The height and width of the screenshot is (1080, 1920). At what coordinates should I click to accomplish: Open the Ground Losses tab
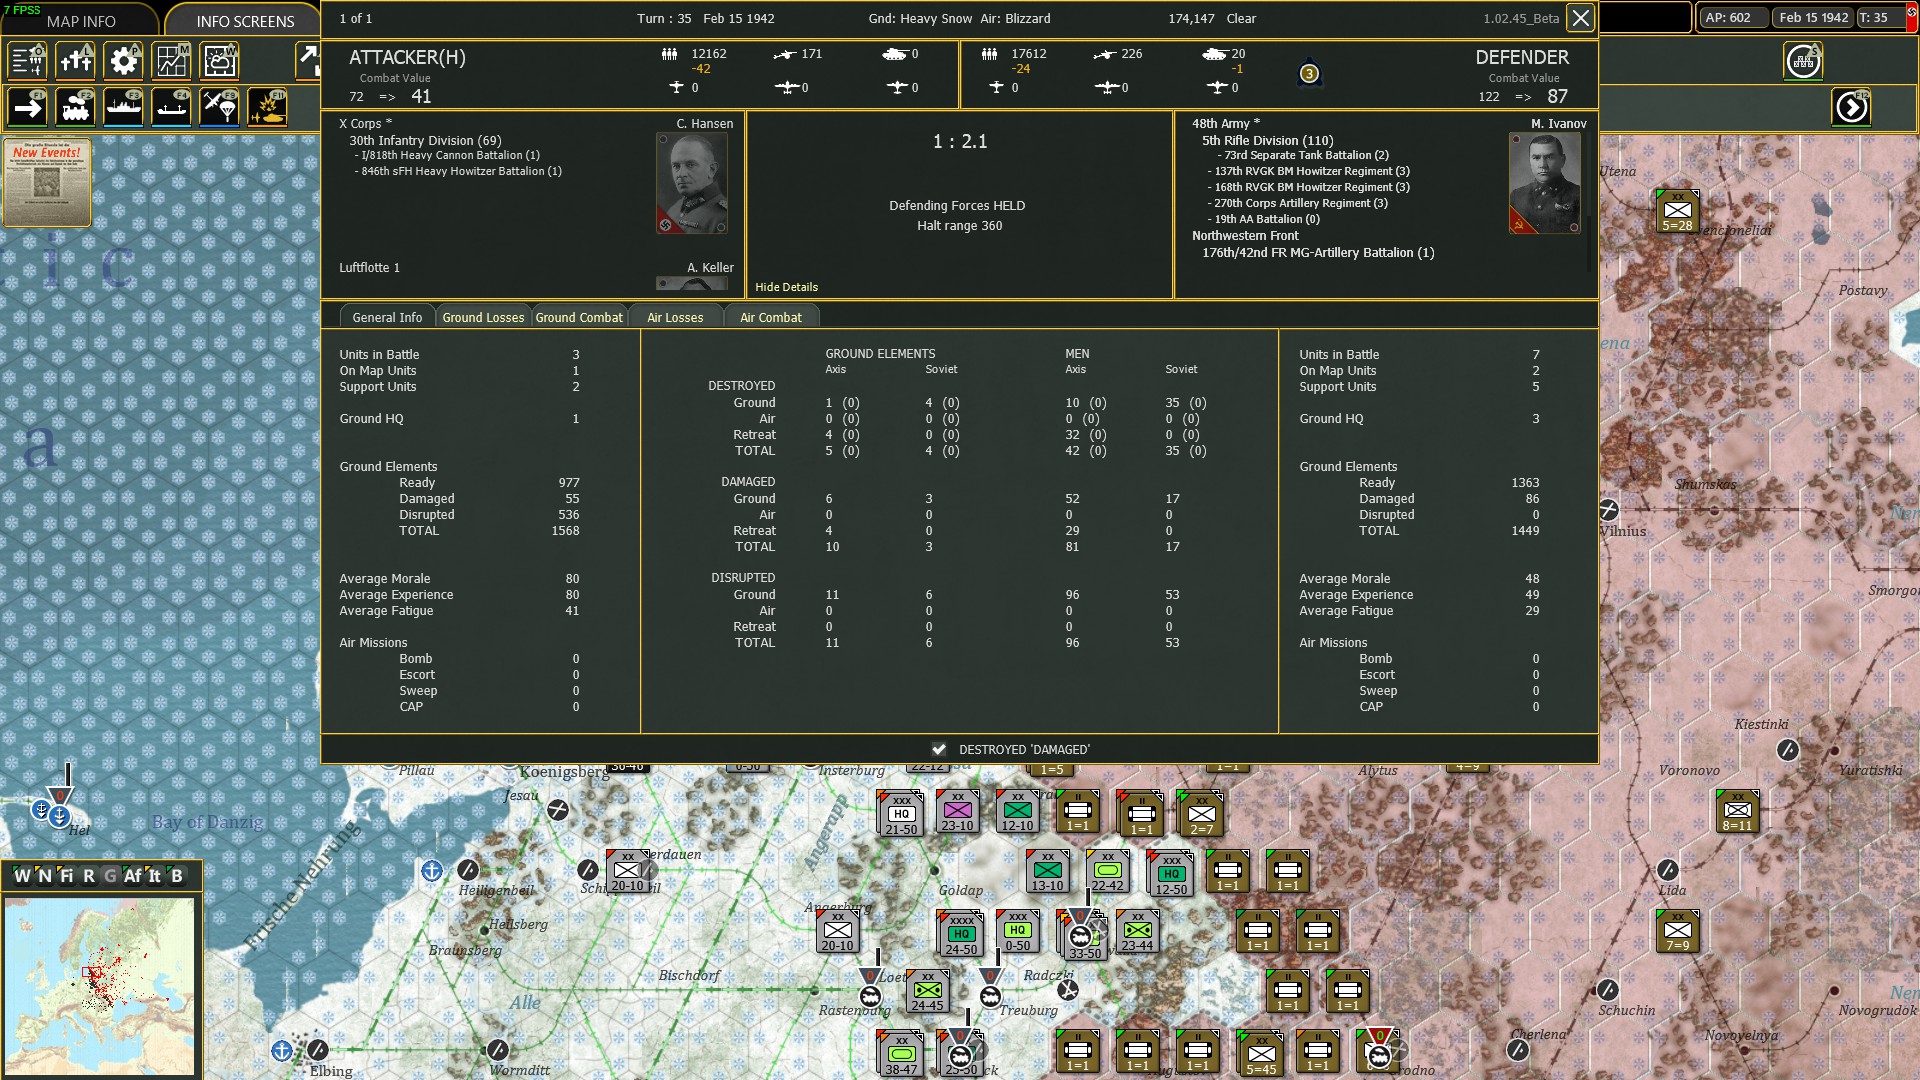coord(483,317)
